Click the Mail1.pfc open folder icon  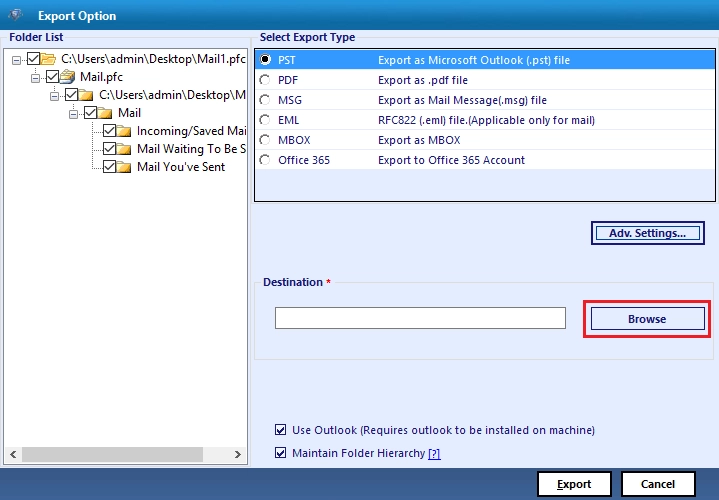click(48, 59)
